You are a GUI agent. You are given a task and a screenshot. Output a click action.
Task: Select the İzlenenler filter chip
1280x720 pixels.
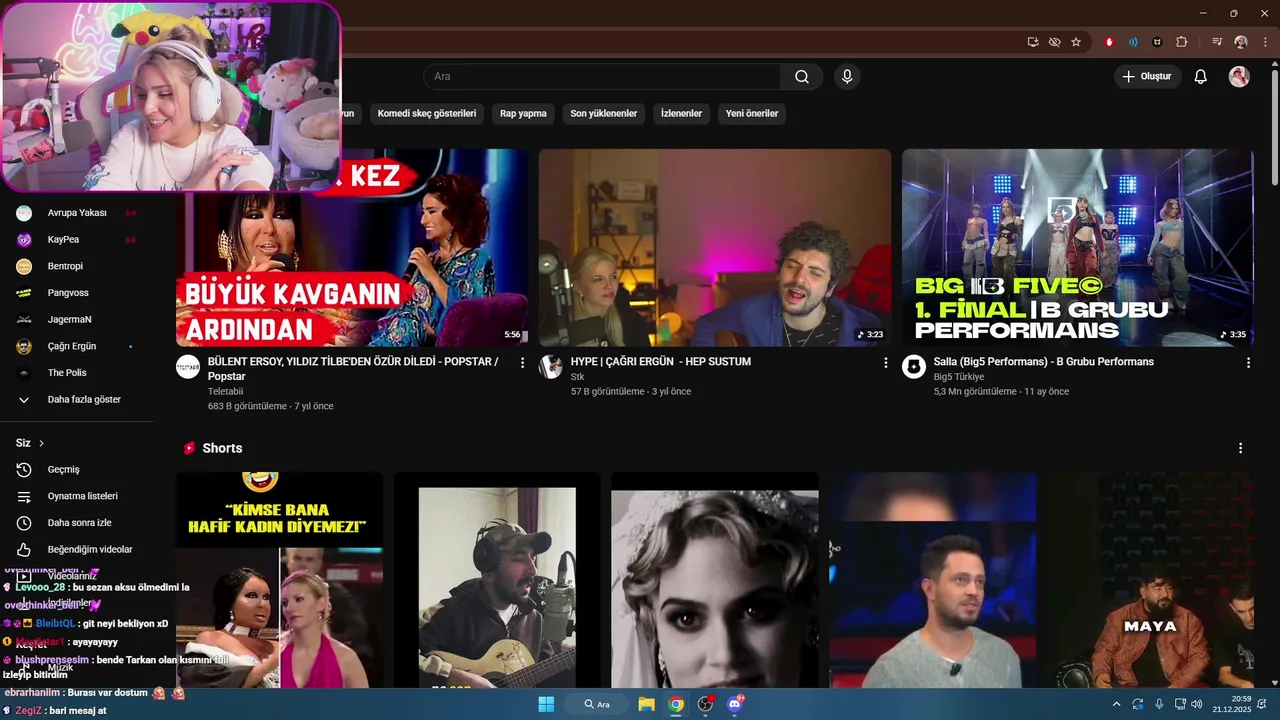[681, 114]
